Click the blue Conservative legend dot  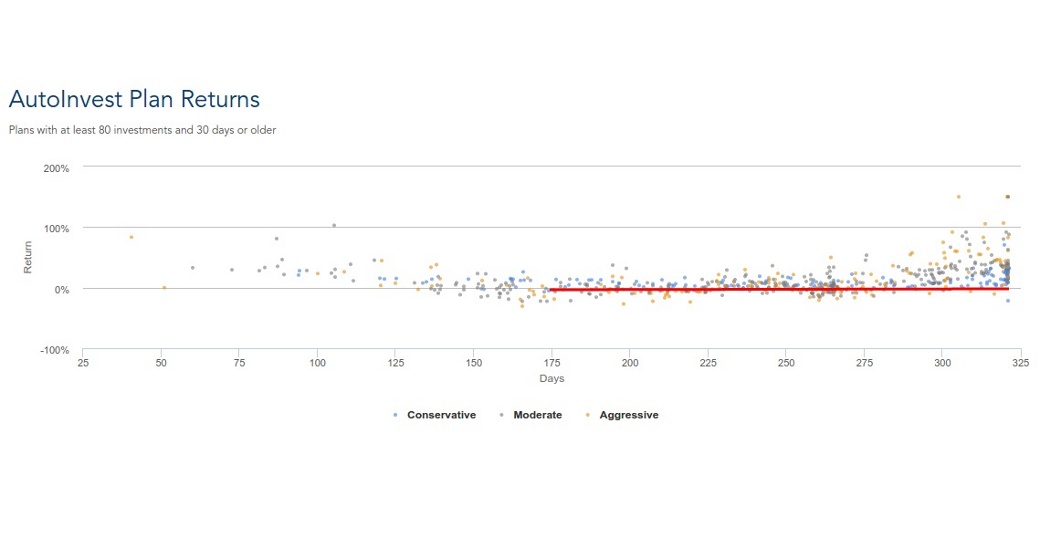point(395,415)
